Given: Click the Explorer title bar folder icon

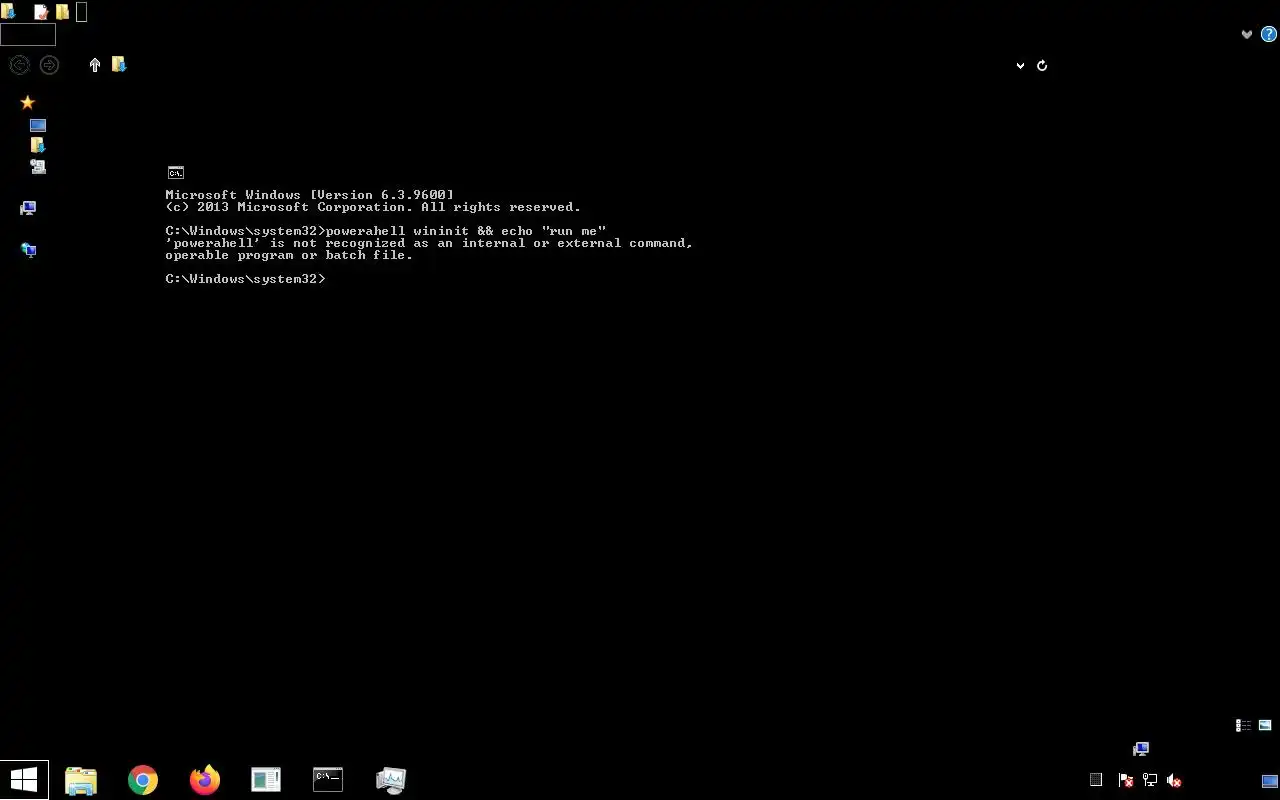Looking at the screenshot, I should (x=8, y=12).
